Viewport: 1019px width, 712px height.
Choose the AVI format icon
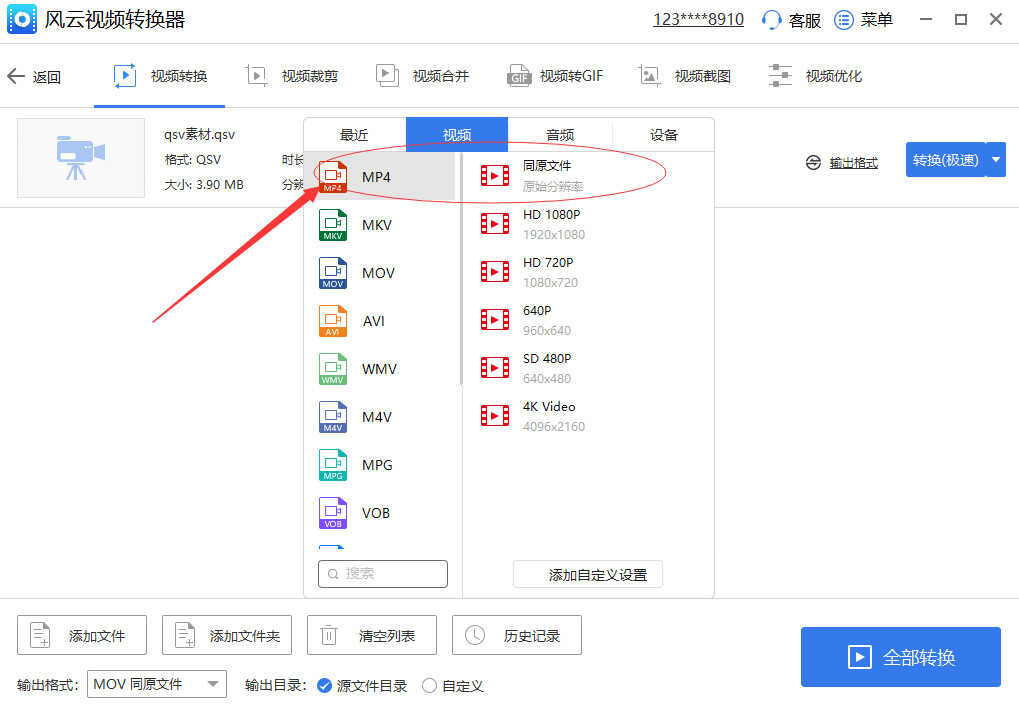(333, 321)
